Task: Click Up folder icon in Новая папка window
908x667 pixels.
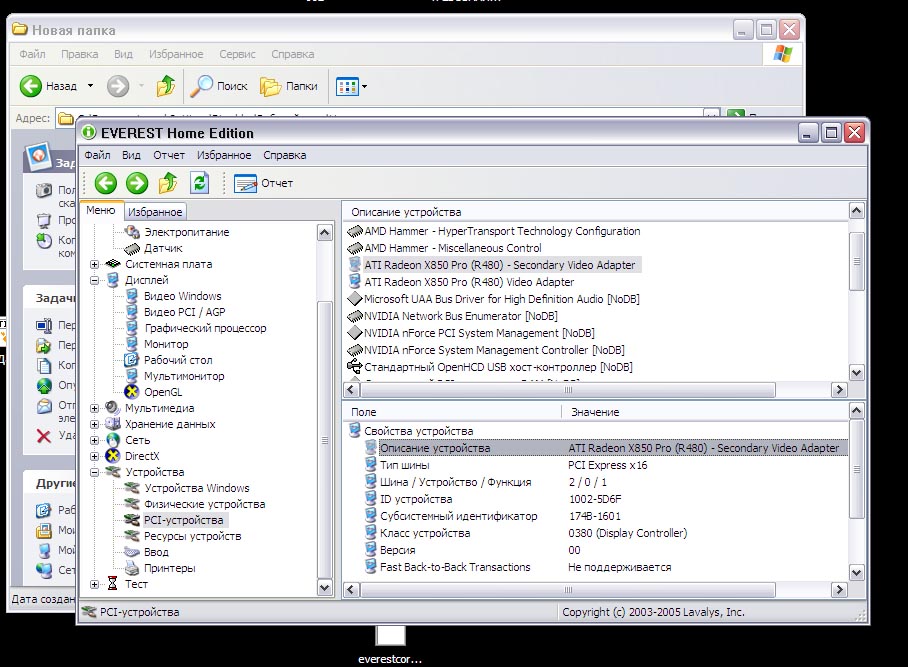Action: coord(166,86)
